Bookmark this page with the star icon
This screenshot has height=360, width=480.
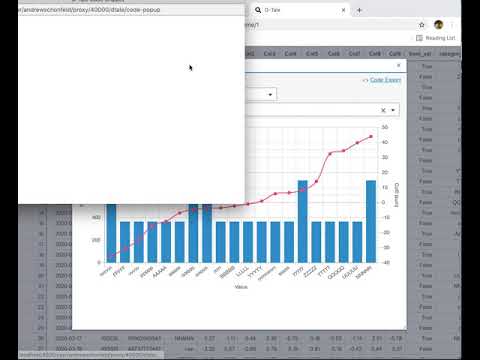pos(422,25)
